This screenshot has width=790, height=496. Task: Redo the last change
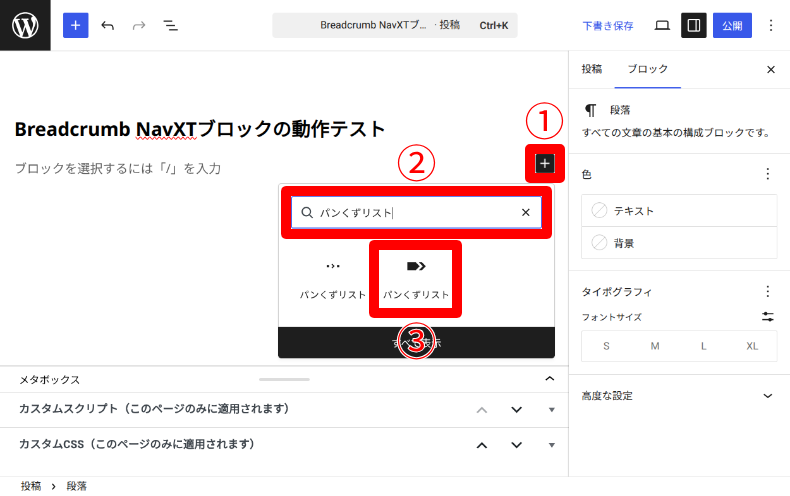(139, 25)
